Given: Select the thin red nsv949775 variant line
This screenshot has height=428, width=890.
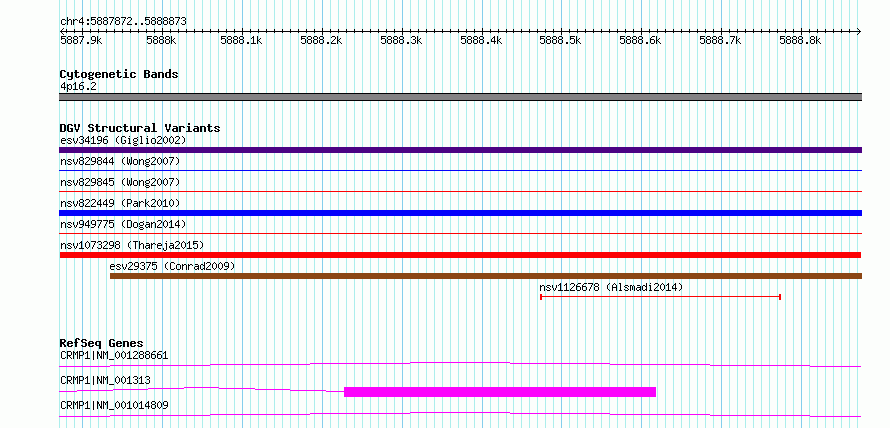Looking at the screenshot, I should pos(460,233).
